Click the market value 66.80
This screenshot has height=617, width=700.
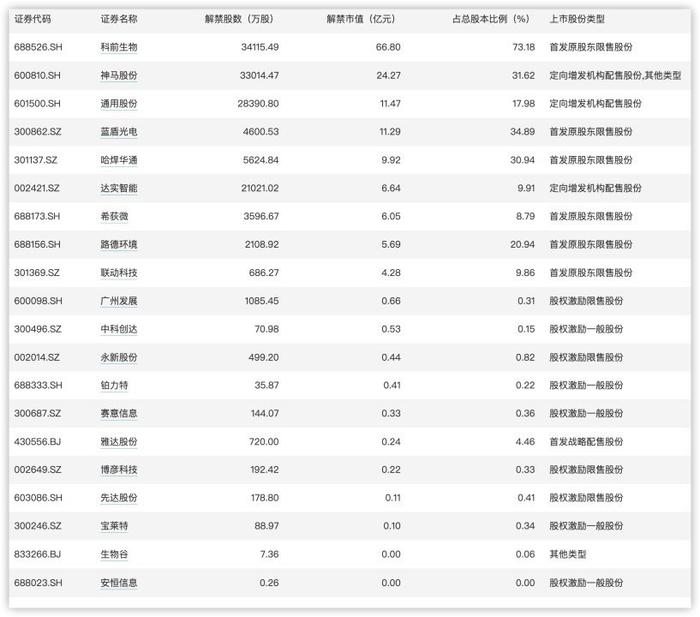(388, 47)
